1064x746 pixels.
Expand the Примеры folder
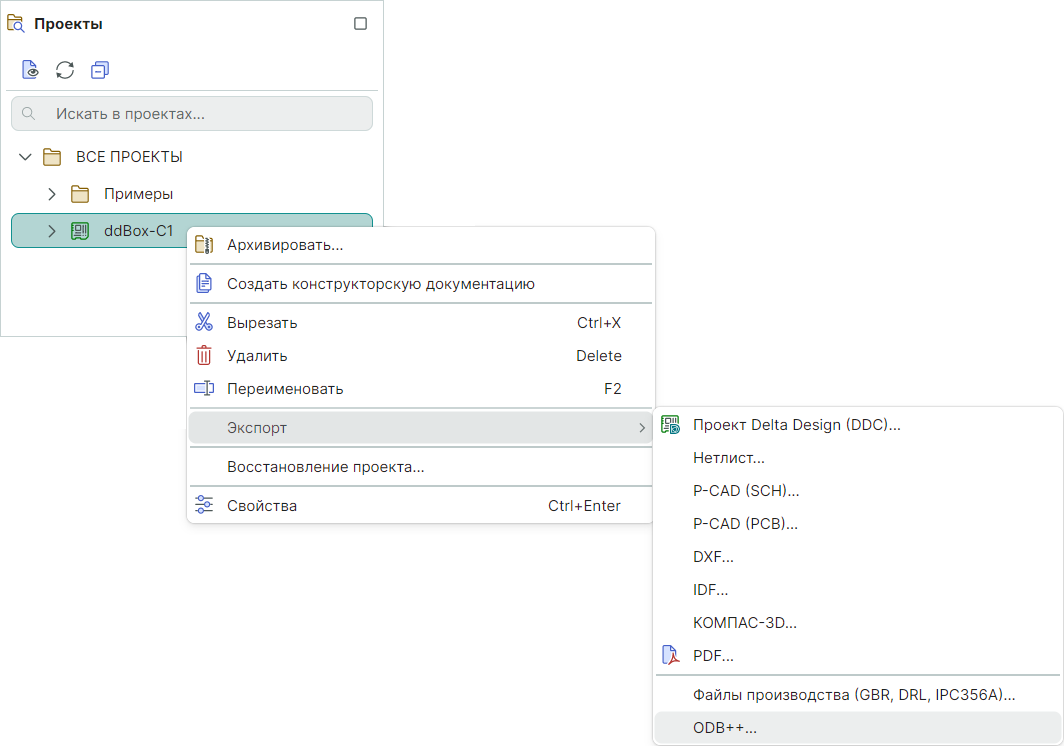(52, 194)
